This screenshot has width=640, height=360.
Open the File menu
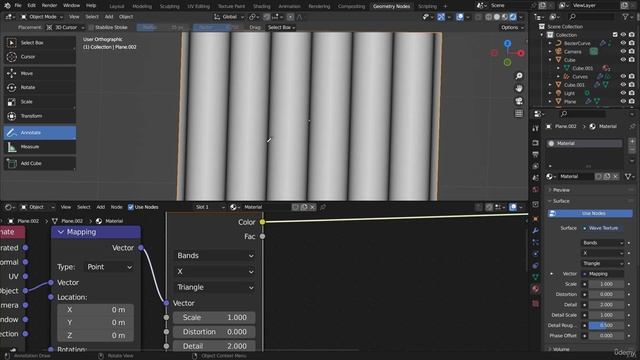(x=18, y=6)
